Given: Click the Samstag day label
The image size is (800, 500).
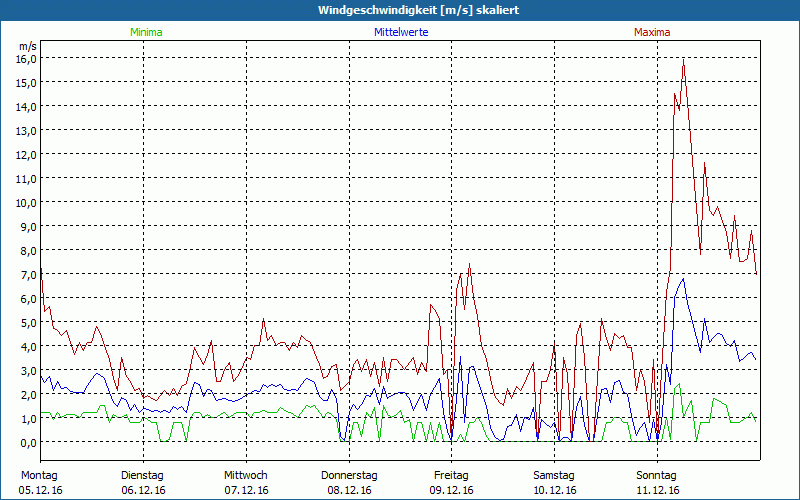Looking at the screenshot, I should [554, 476].
